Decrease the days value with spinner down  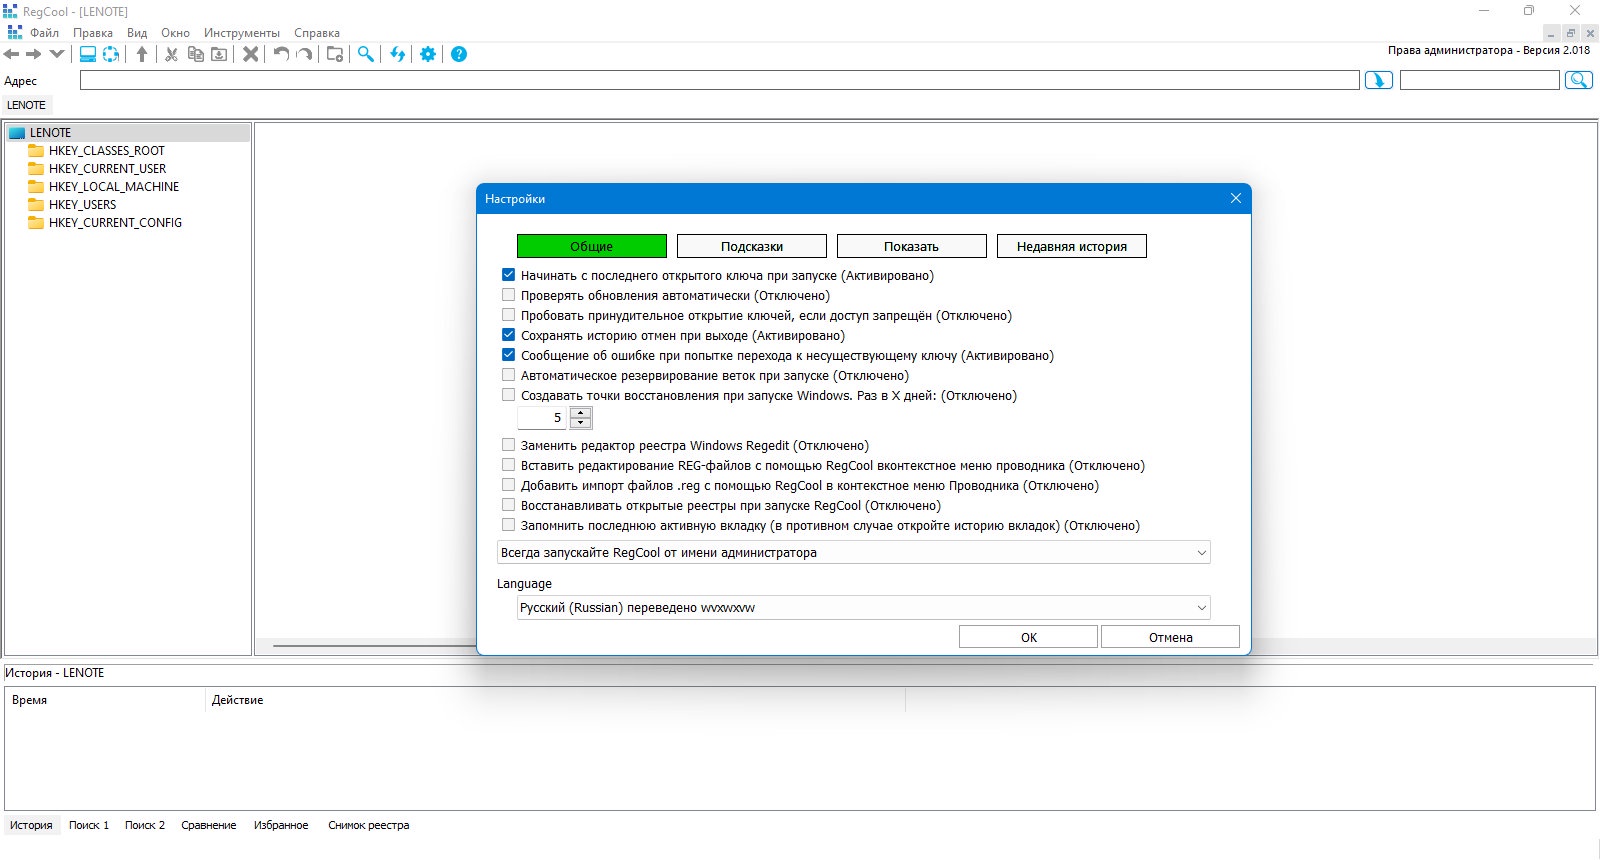(x=580, y=423)
